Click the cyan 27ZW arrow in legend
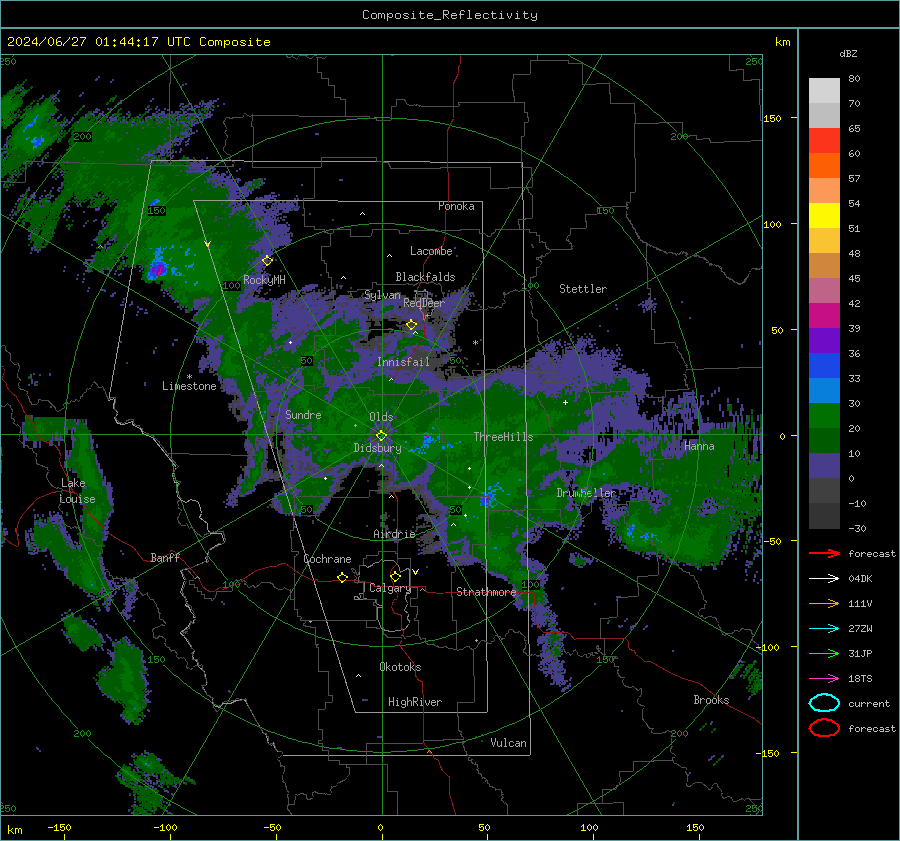The height and width of the screenshot is (841, 900). (x=824, y=629)
